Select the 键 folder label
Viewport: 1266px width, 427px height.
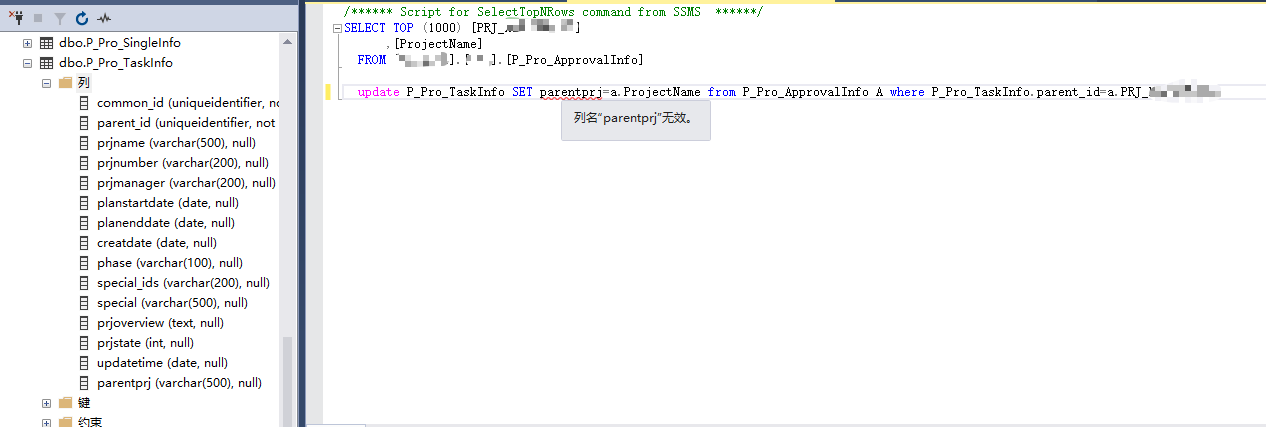[x=84, y=403]
